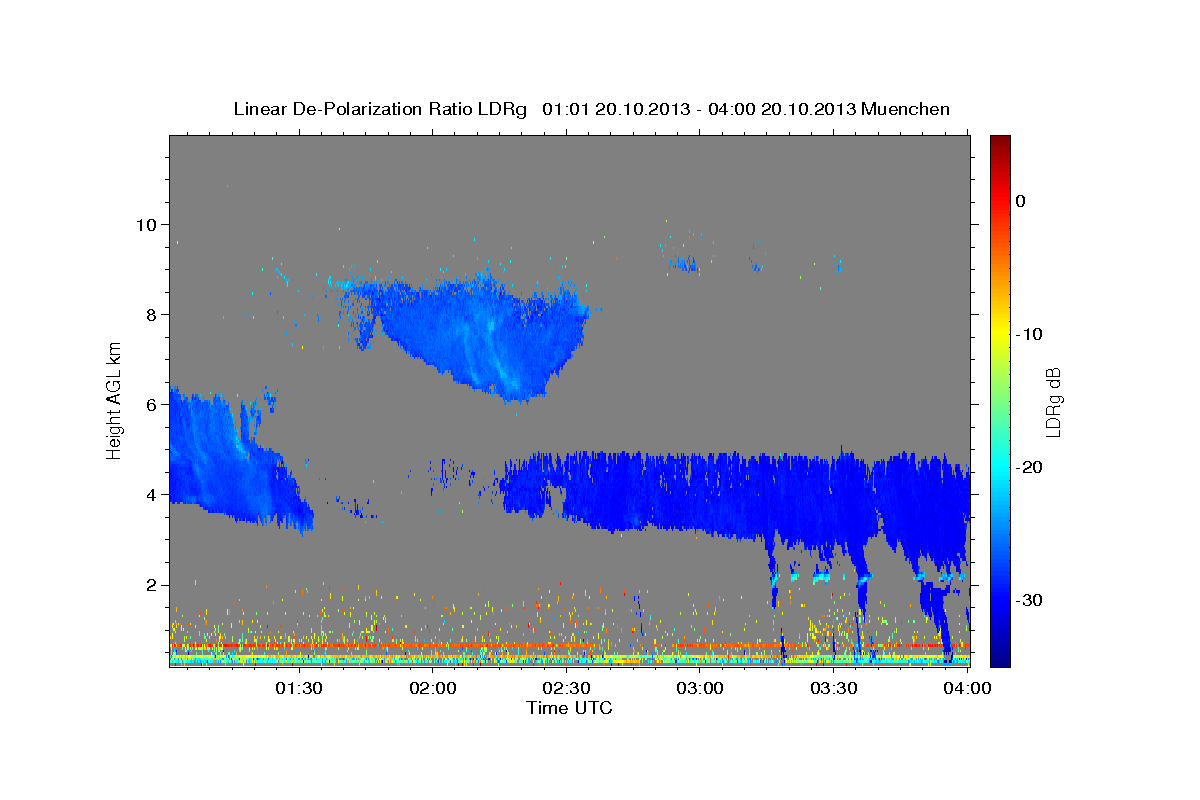Select the 02:00 time tick label
Screen dimensions: 1200x800
click(434, 688)
